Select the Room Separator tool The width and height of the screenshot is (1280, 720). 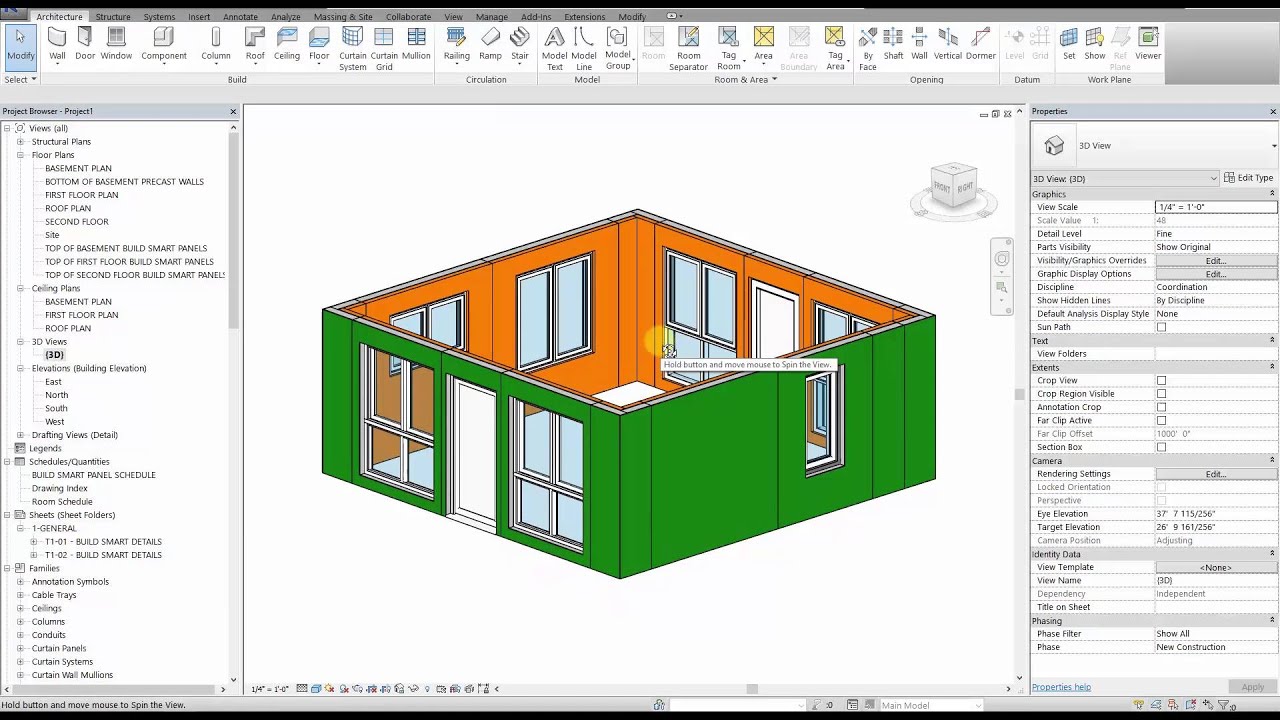click(x=688, y=49)
